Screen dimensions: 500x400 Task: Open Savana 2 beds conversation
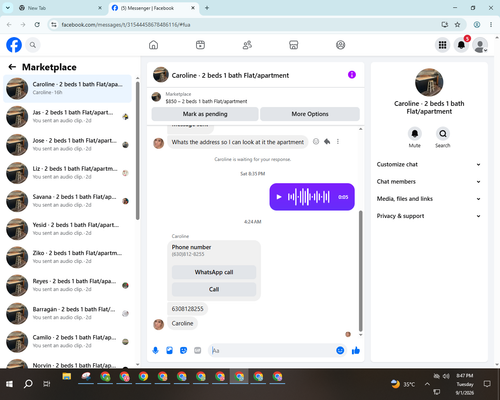(x=67, y=201)
